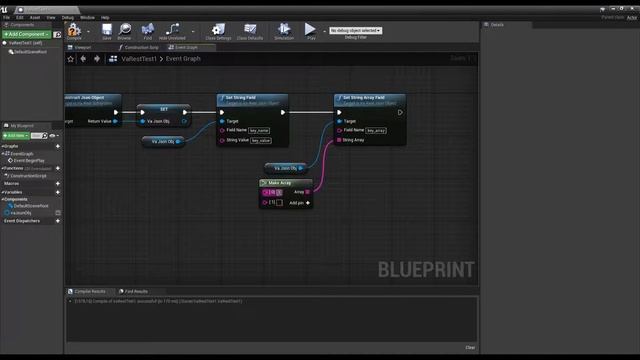Start Simulation from the toolbar
The height and width of the screenshot is (360, 640).
point(284,31)
